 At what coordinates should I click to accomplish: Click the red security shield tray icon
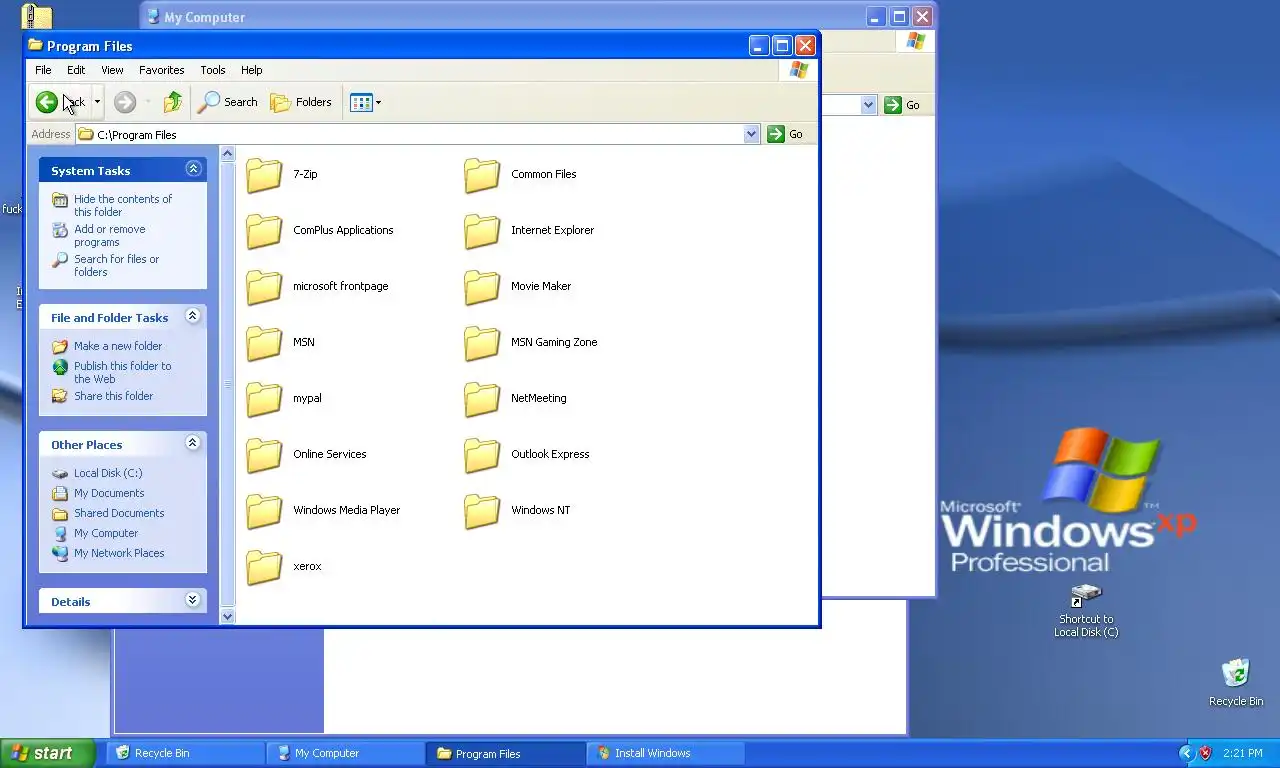pos(1206,753)
